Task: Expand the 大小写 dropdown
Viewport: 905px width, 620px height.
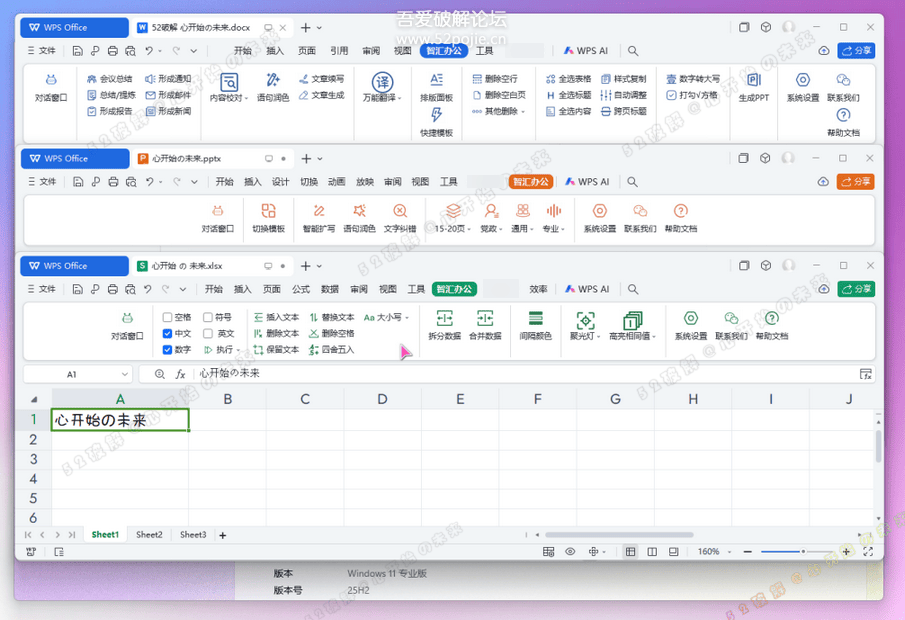Action: [x=407, y=317]
